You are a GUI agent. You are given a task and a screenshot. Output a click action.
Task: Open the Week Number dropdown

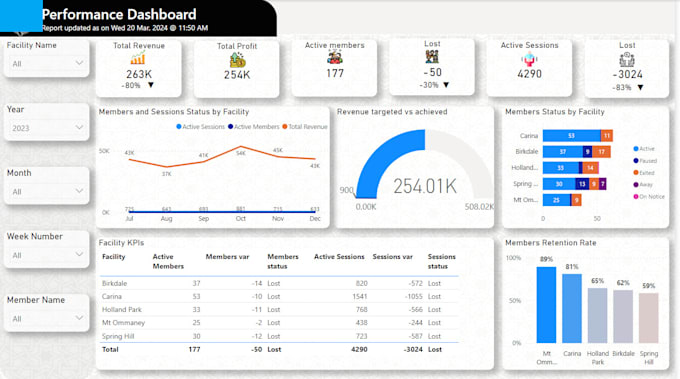(47, 255)
